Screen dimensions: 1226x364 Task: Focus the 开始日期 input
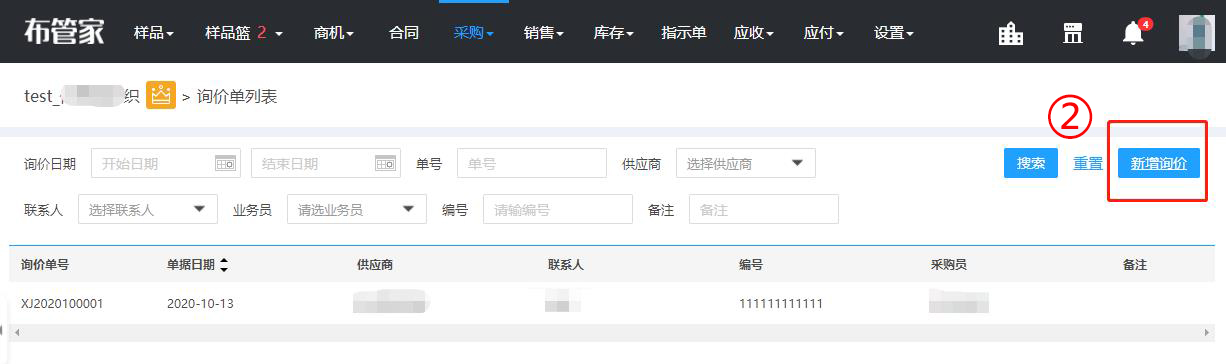166,163
